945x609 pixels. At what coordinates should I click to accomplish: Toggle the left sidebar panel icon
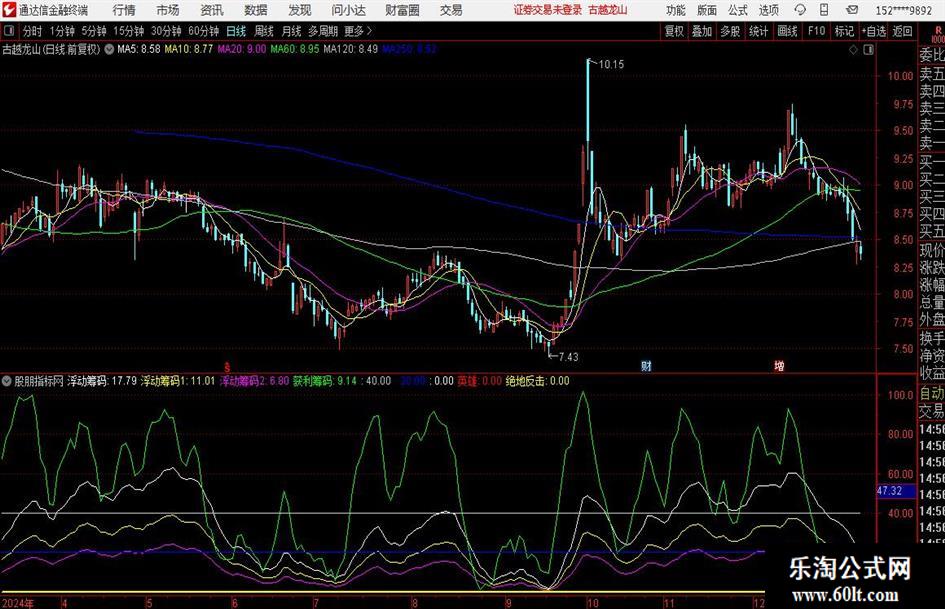[9, 31]
